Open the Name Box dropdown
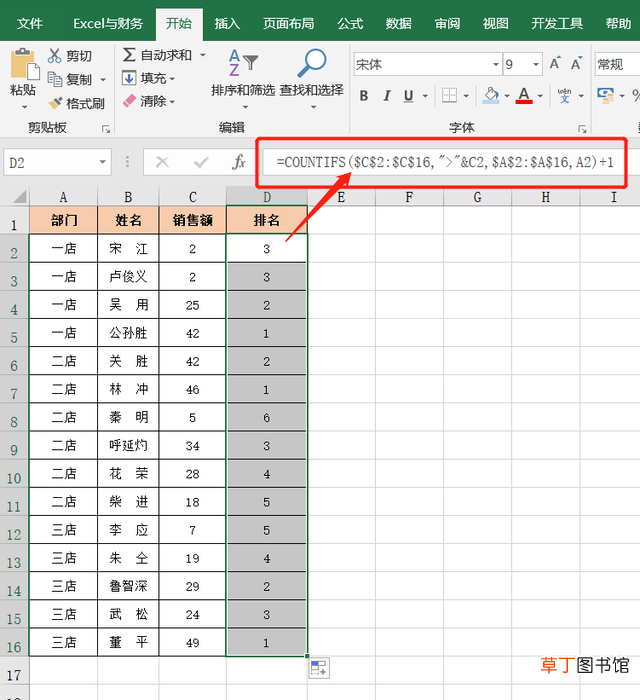Viewport: 640px width, 700px height. (103, 162)
